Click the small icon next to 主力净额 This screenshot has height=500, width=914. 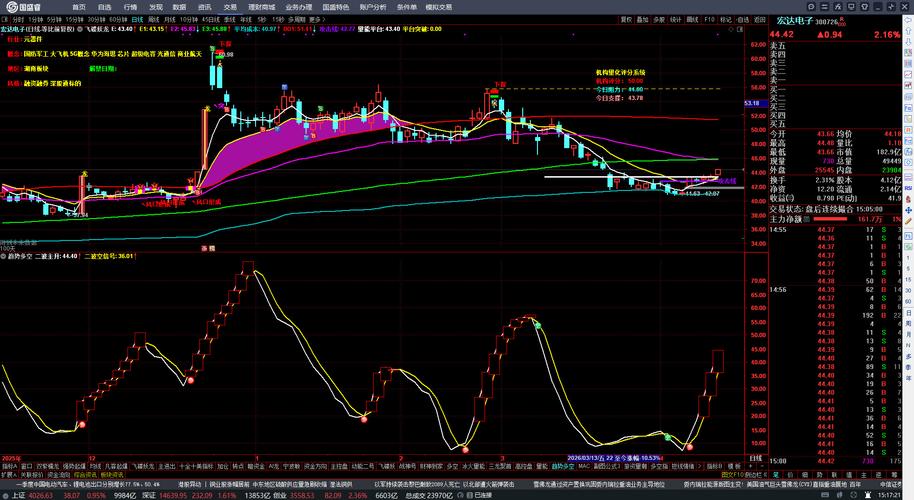pyautogui.click(x=807, y=219)
